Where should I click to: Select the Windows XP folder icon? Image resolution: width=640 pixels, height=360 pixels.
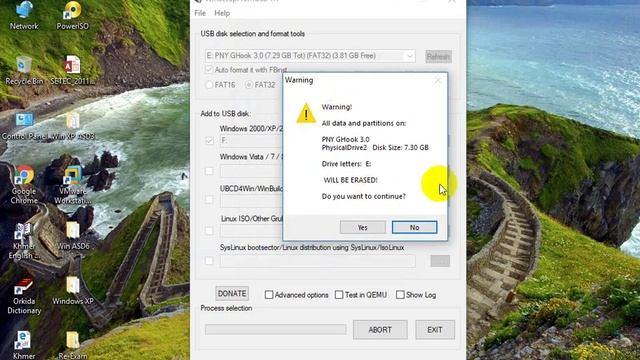pyautogui.click(x=73, y=291)
